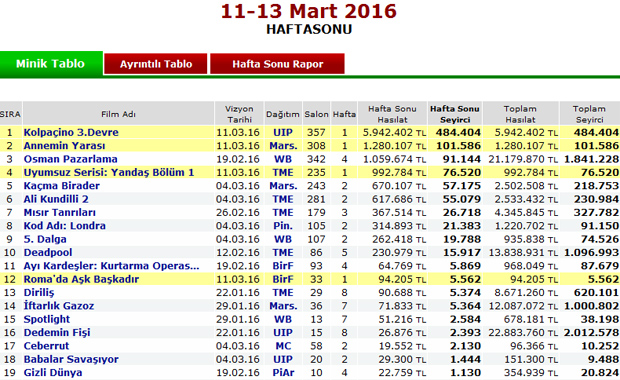Click WB distributor in Spotlight row
620x380 pixels.
pos(283,320)
